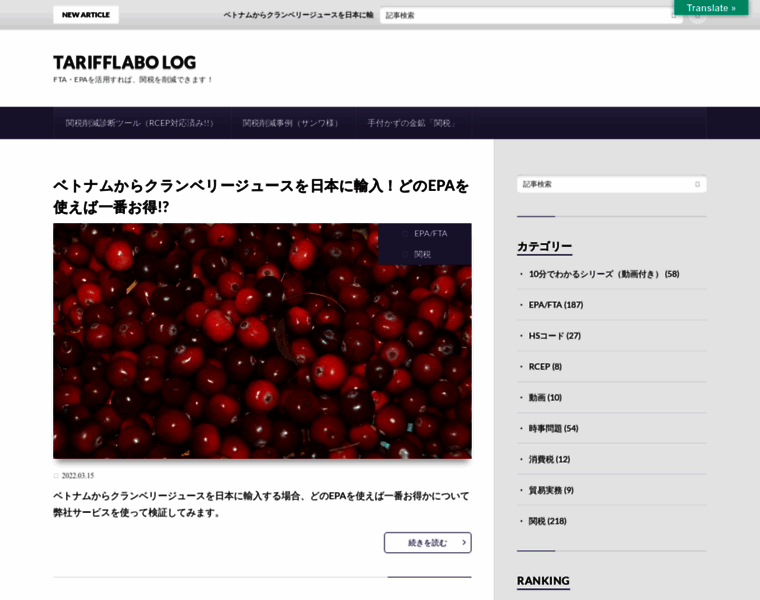Type in the header 記事検索 field

pyautogui.click(x=525, y=15)
